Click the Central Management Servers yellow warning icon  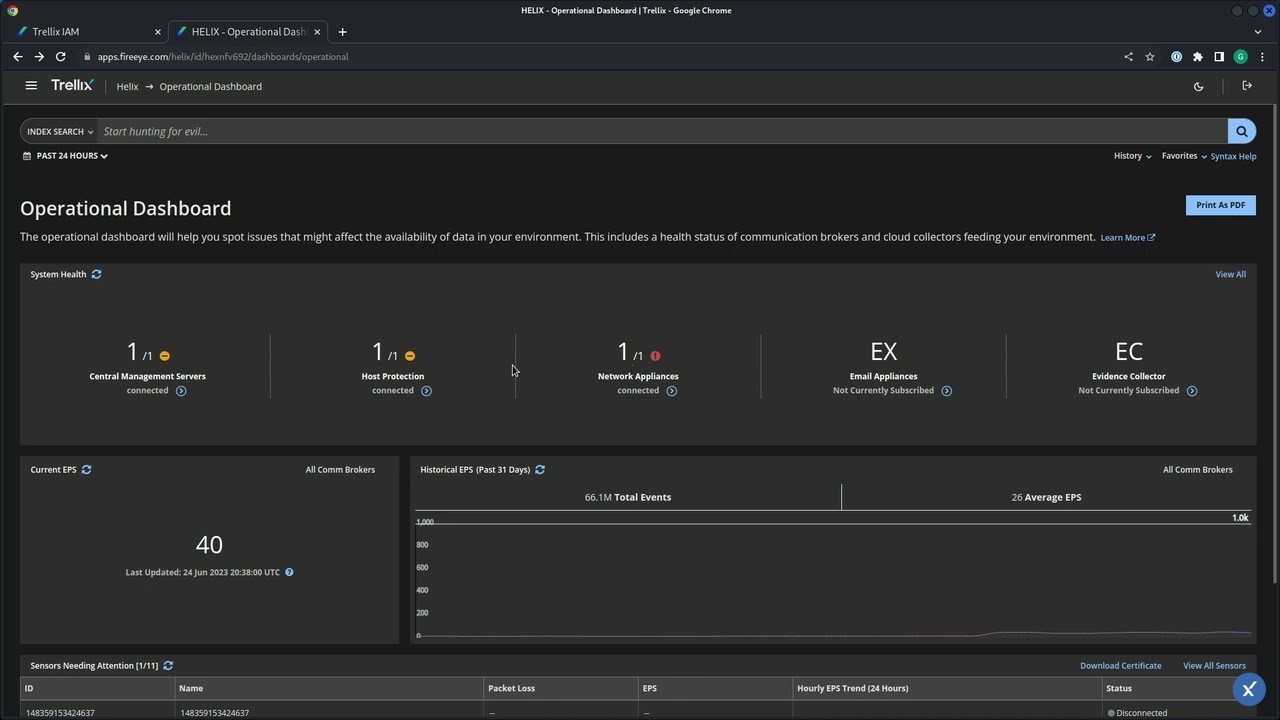(x=165, y=356)
